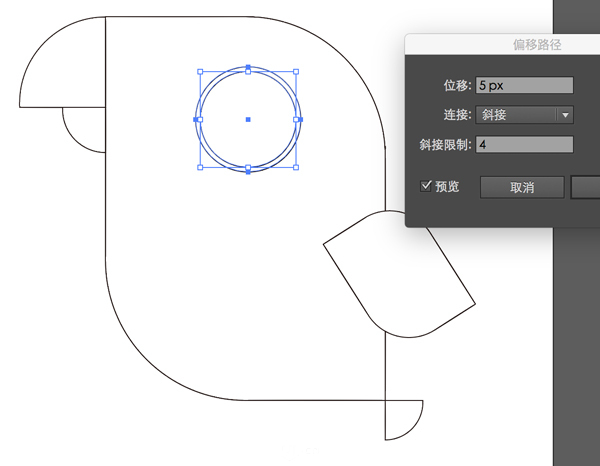Click the top-right bounding box handle of the circle
The image size is (600, 466).
296,72
